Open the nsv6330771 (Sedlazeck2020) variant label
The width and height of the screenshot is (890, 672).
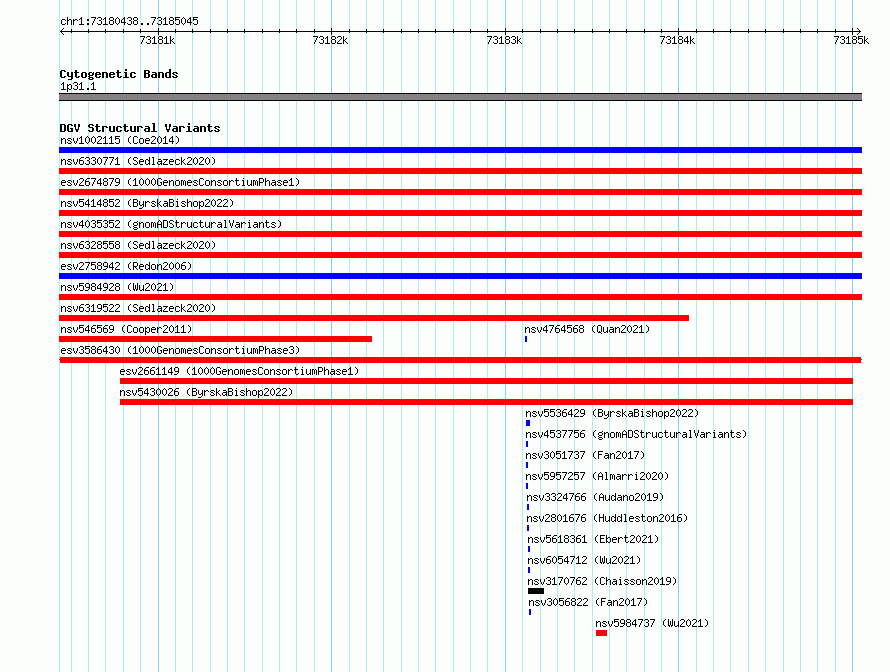(x=138, y=161)
